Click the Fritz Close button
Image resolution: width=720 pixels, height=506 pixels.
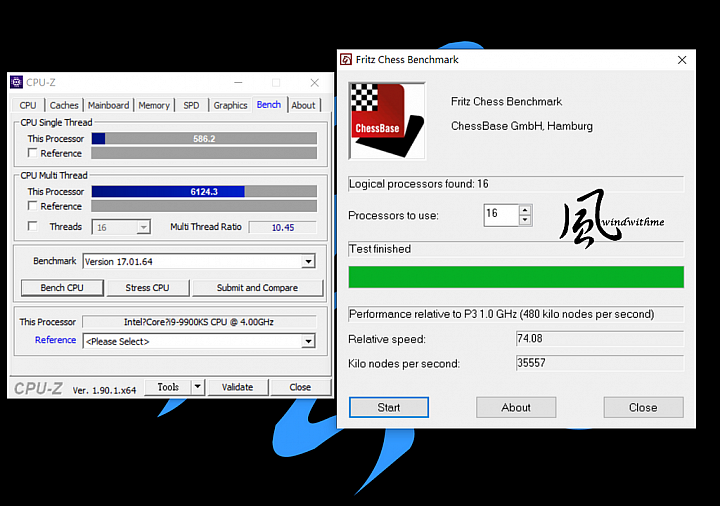tap(643, 407)
